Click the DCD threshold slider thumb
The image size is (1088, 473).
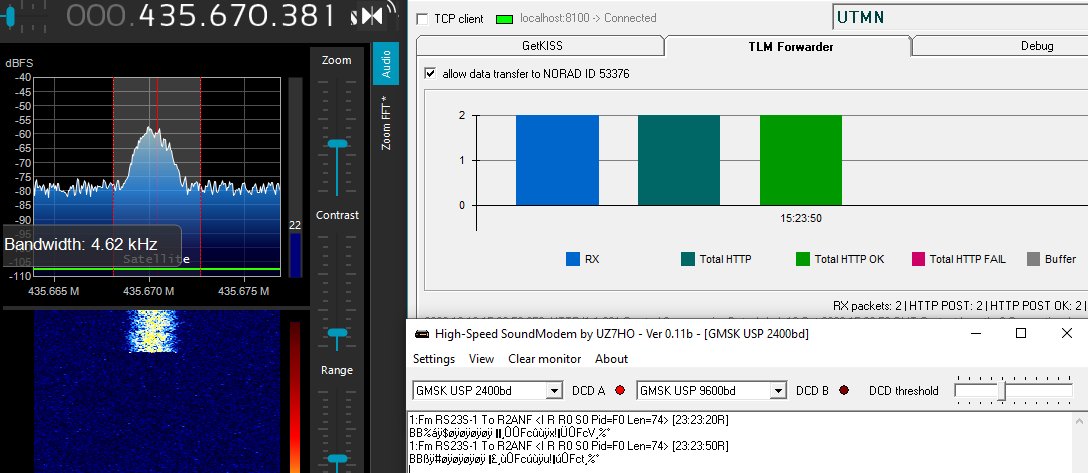(1001, 390)
